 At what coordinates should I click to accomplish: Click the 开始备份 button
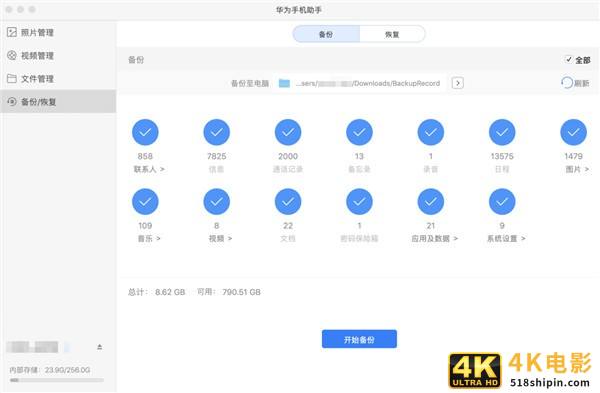[359, 339]
